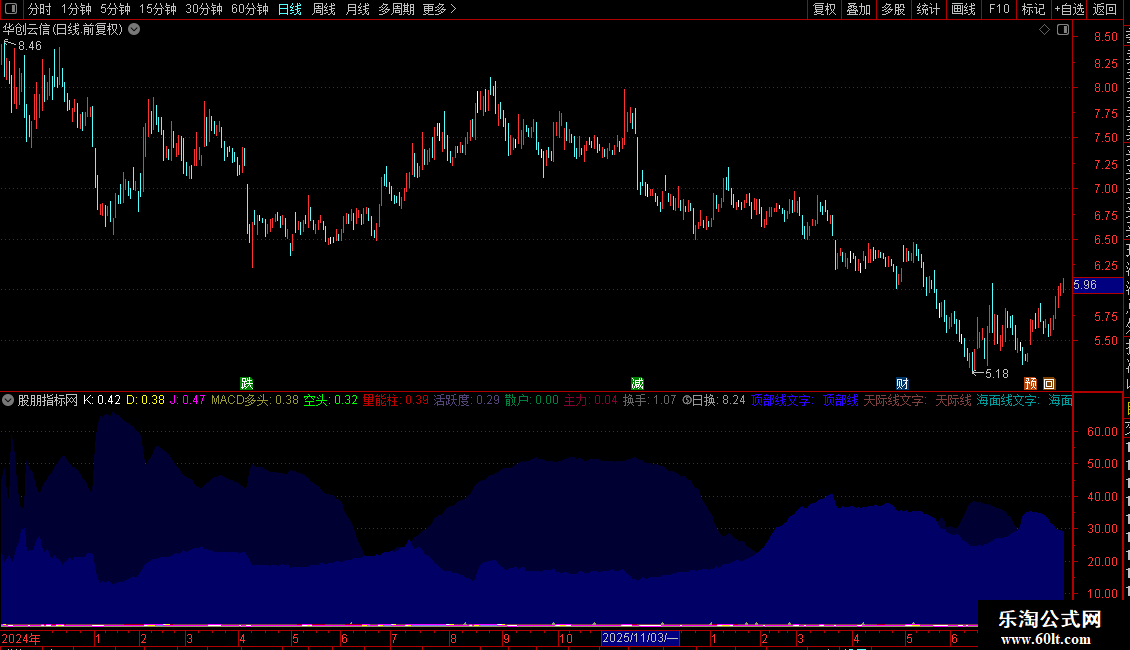Click the orange 回 marker icon
The image size is (1130, 650).
tap(1049, 383)
